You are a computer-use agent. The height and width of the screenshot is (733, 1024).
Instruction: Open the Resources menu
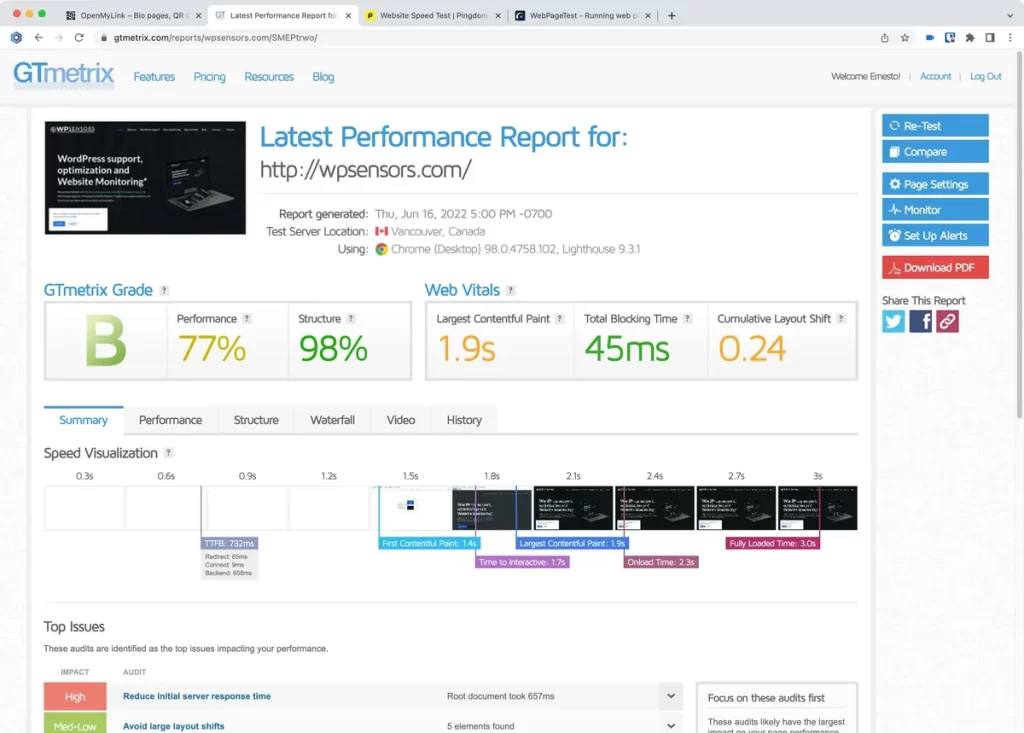point(269,77)
